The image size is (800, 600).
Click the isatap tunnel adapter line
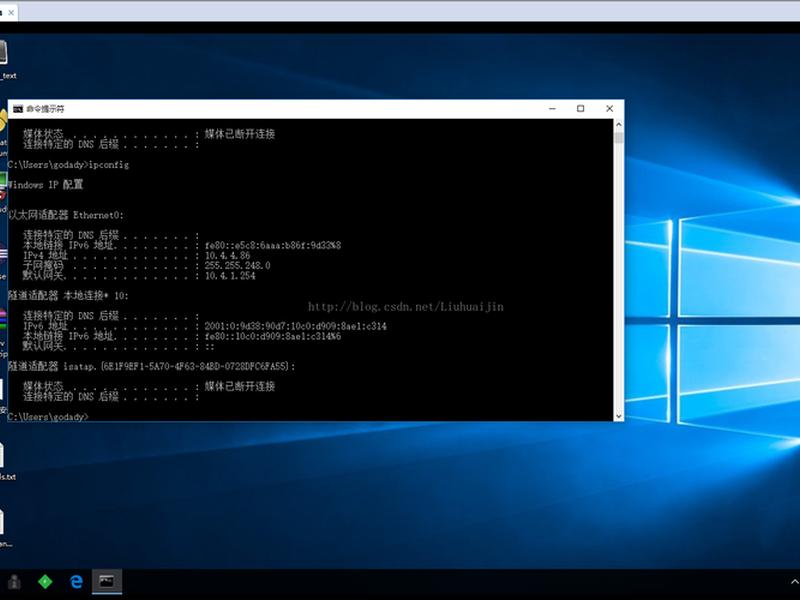(152, 366)
